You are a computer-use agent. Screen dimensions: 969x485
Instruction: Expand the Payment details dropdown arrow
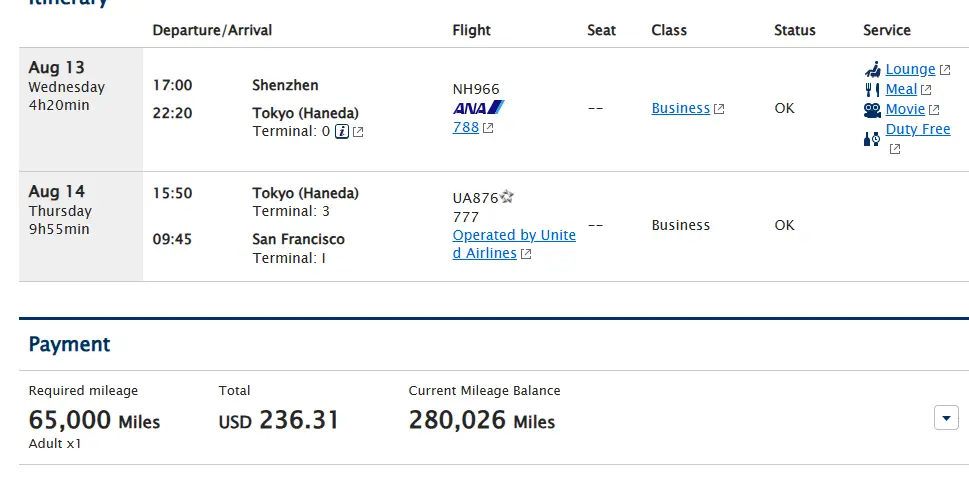coord(946,418)
